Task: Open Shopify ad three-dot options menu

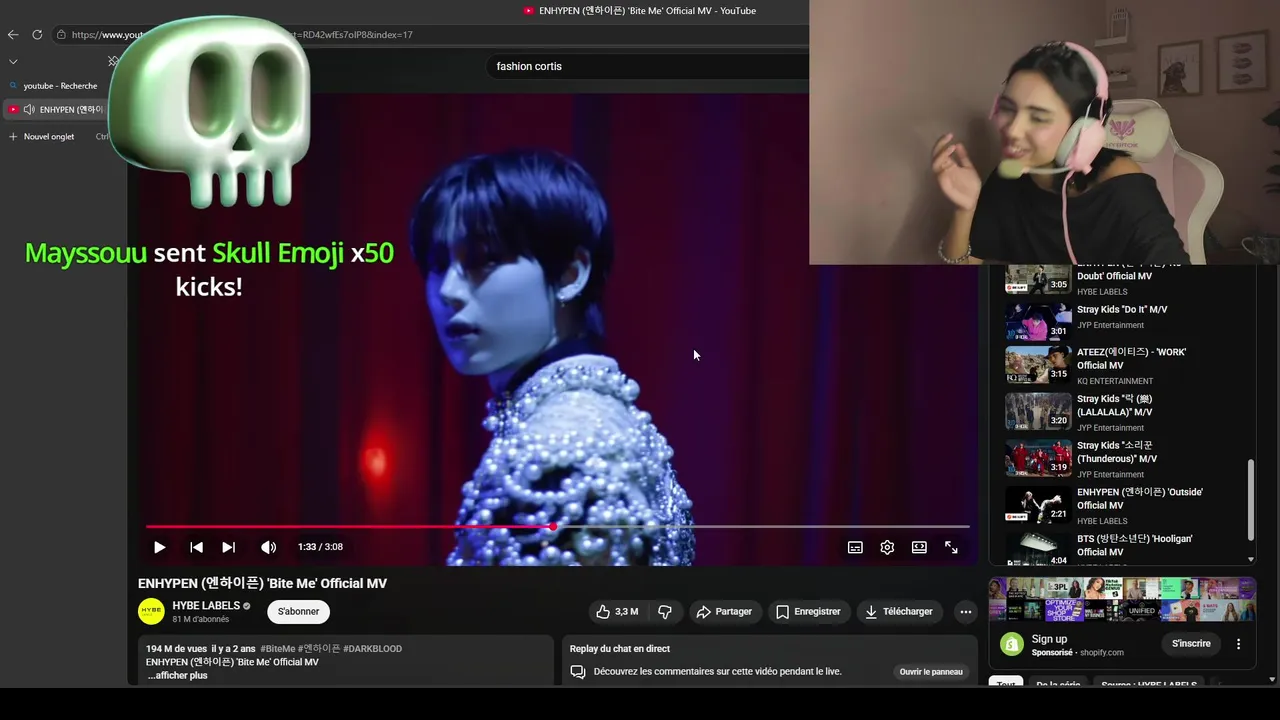Action: (1238, 644)
